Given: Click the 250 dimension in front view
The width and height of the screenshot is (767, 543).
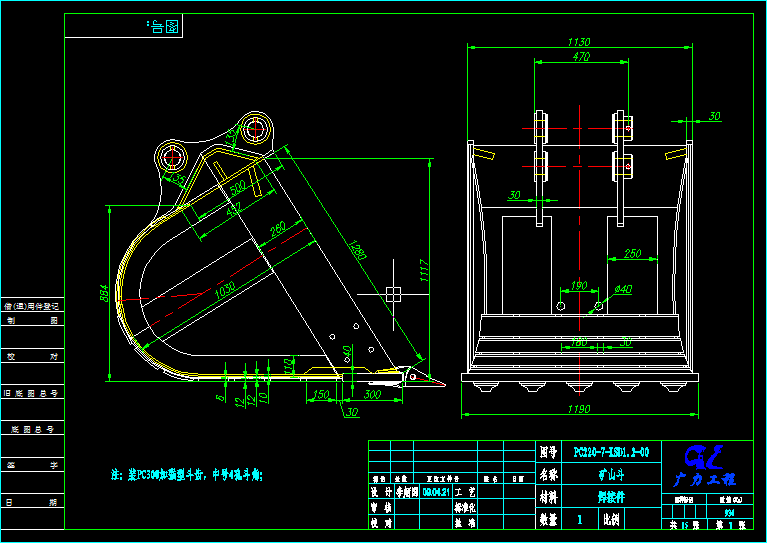Looking at the screenshot, I should 632,254.
